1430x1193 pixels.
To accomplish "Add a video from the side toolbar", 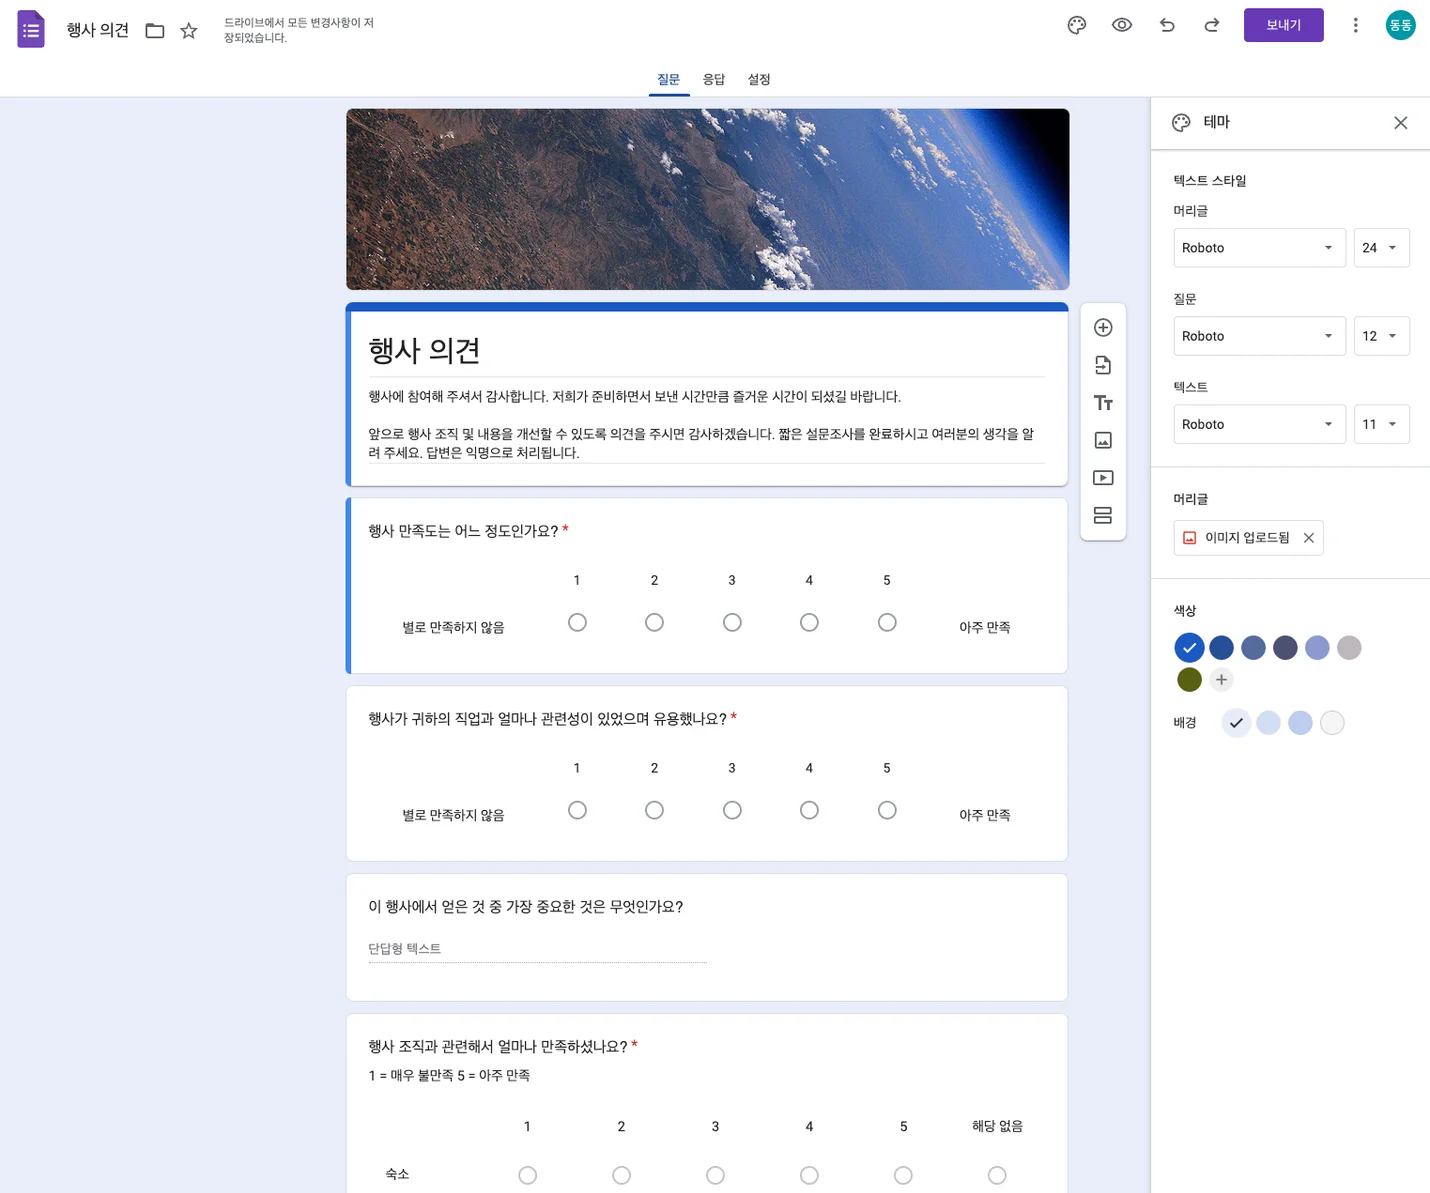I will coord(1103,478).
